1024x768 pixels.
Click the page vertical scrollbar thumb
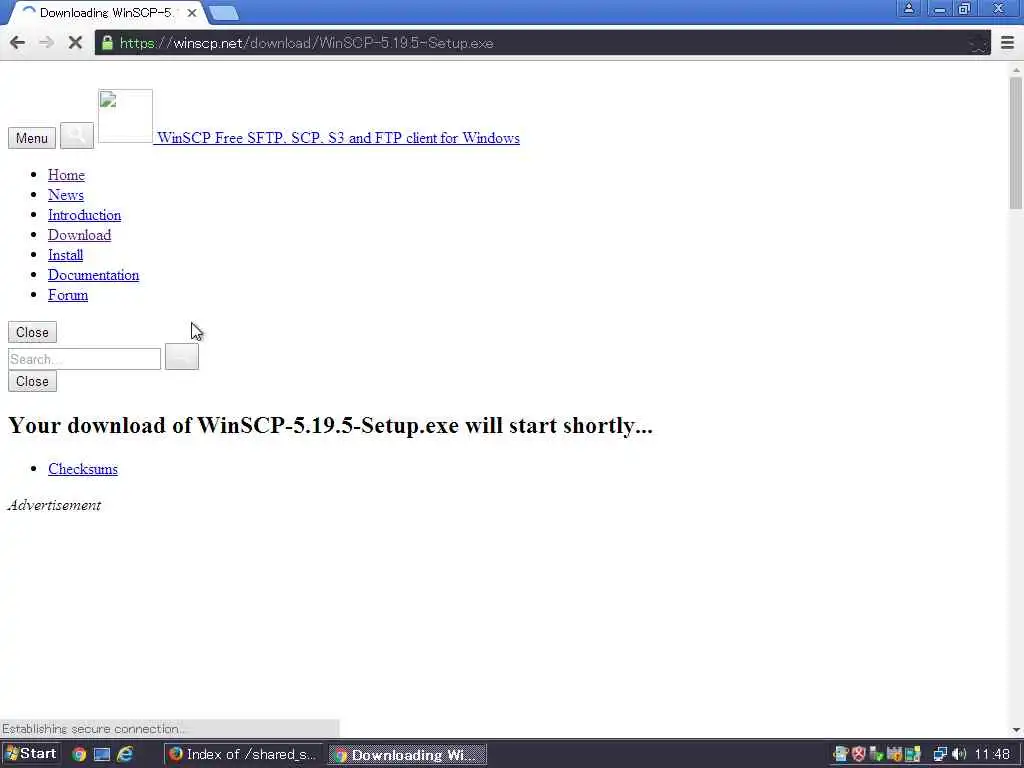pyautogui.click(x=1016, y=144)
